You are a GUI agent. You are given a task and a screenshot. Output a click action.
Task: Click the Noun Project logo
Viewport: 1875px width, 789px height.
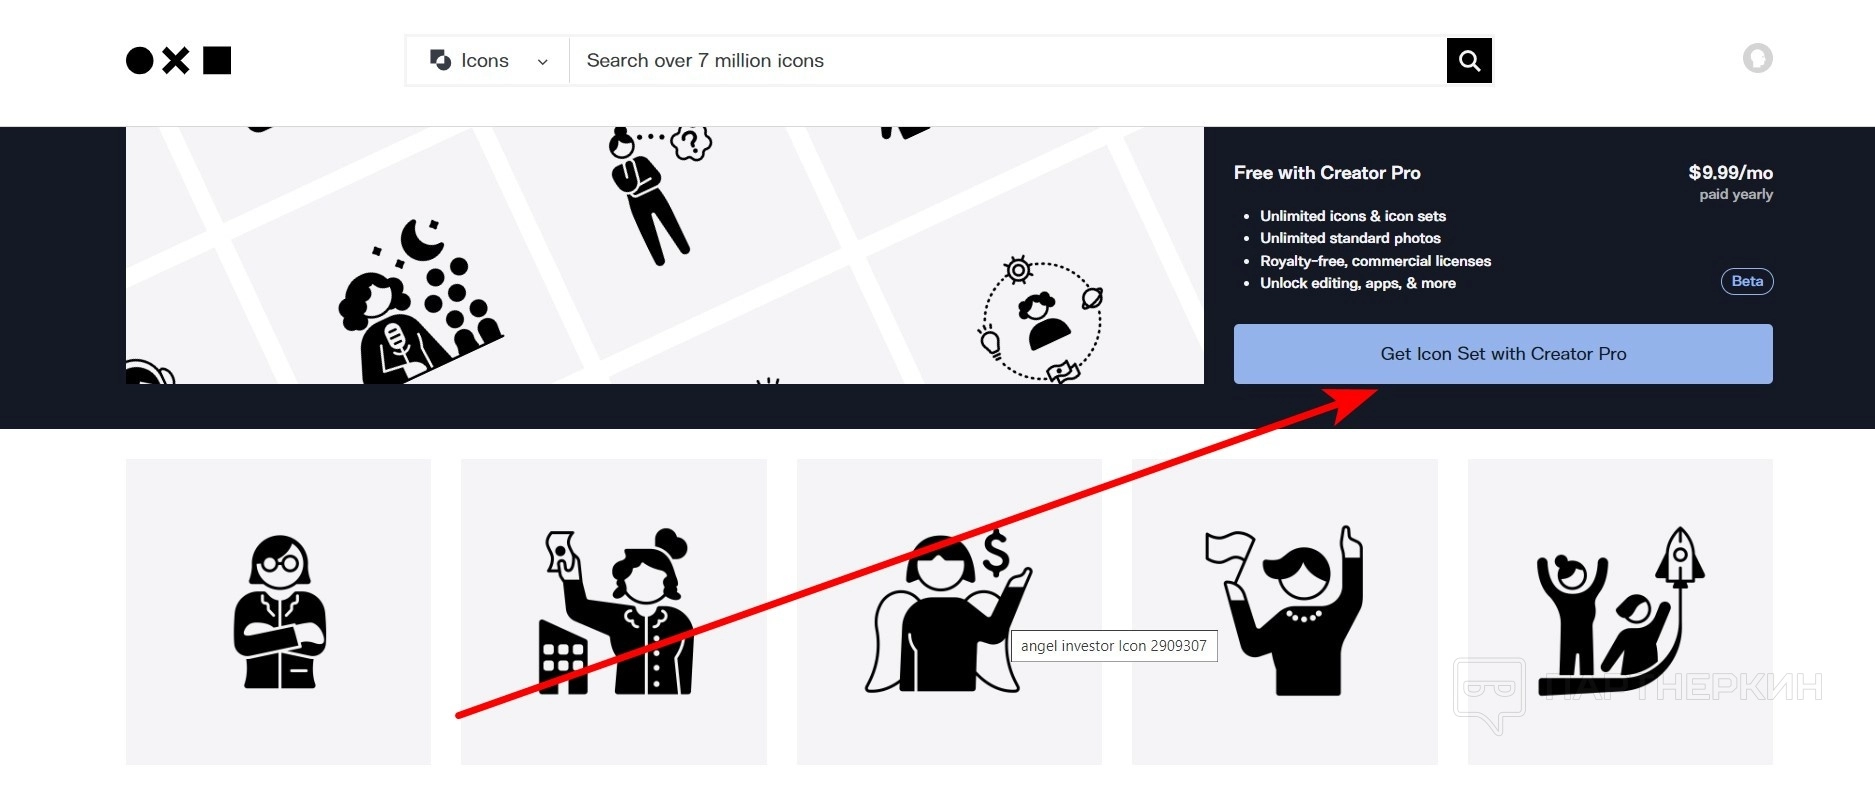tap(178, 61)
